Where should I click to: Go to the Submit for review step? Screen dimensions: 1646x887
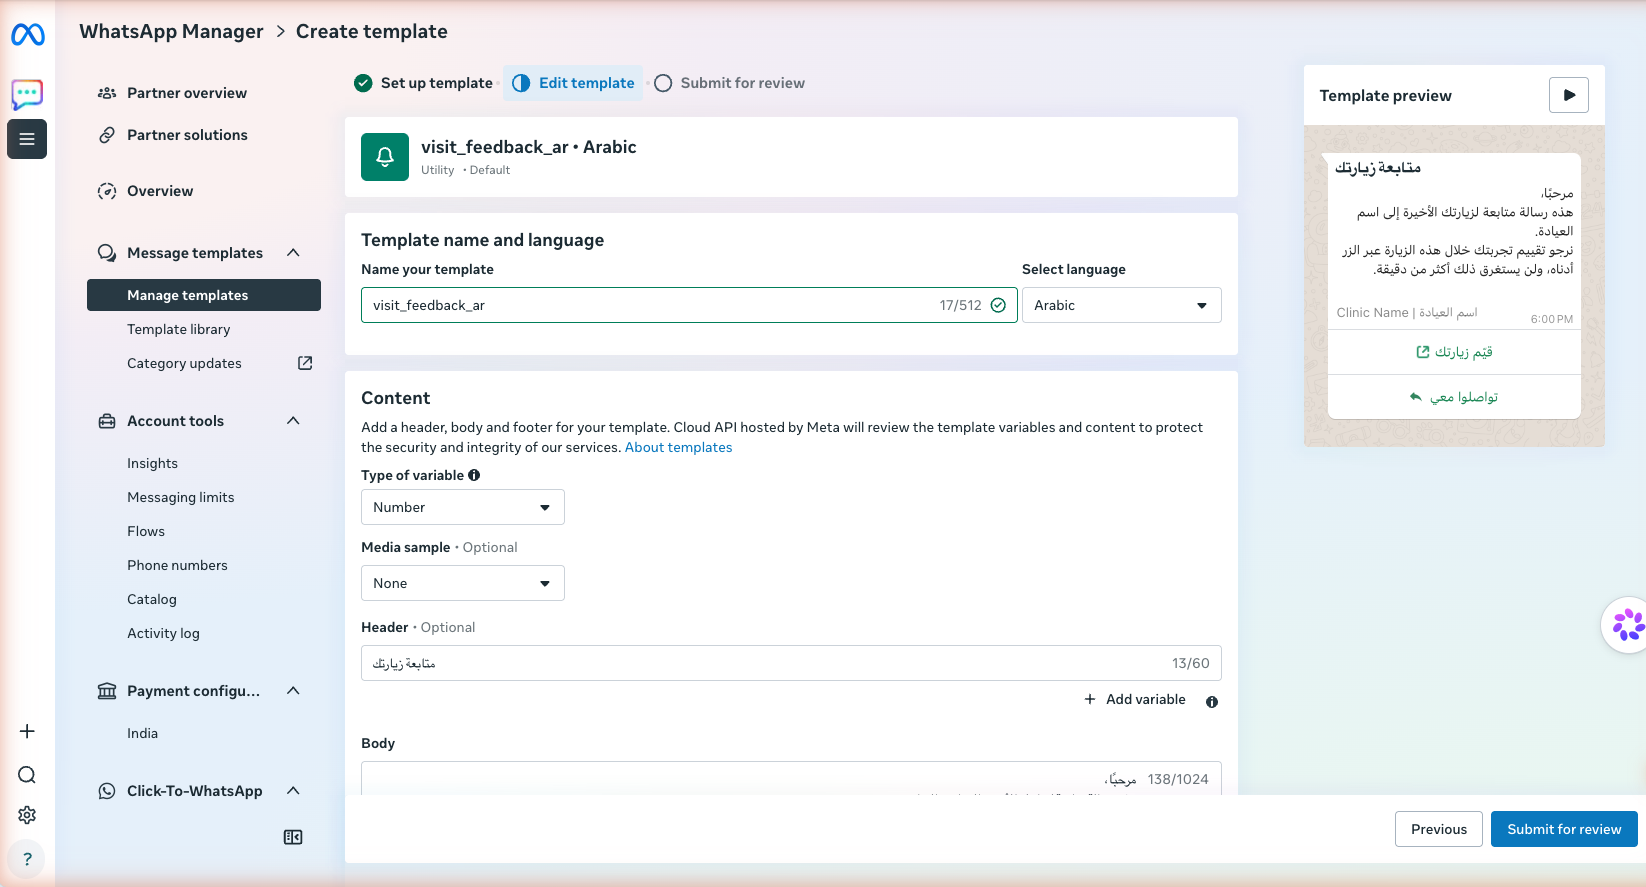[730, 83]
